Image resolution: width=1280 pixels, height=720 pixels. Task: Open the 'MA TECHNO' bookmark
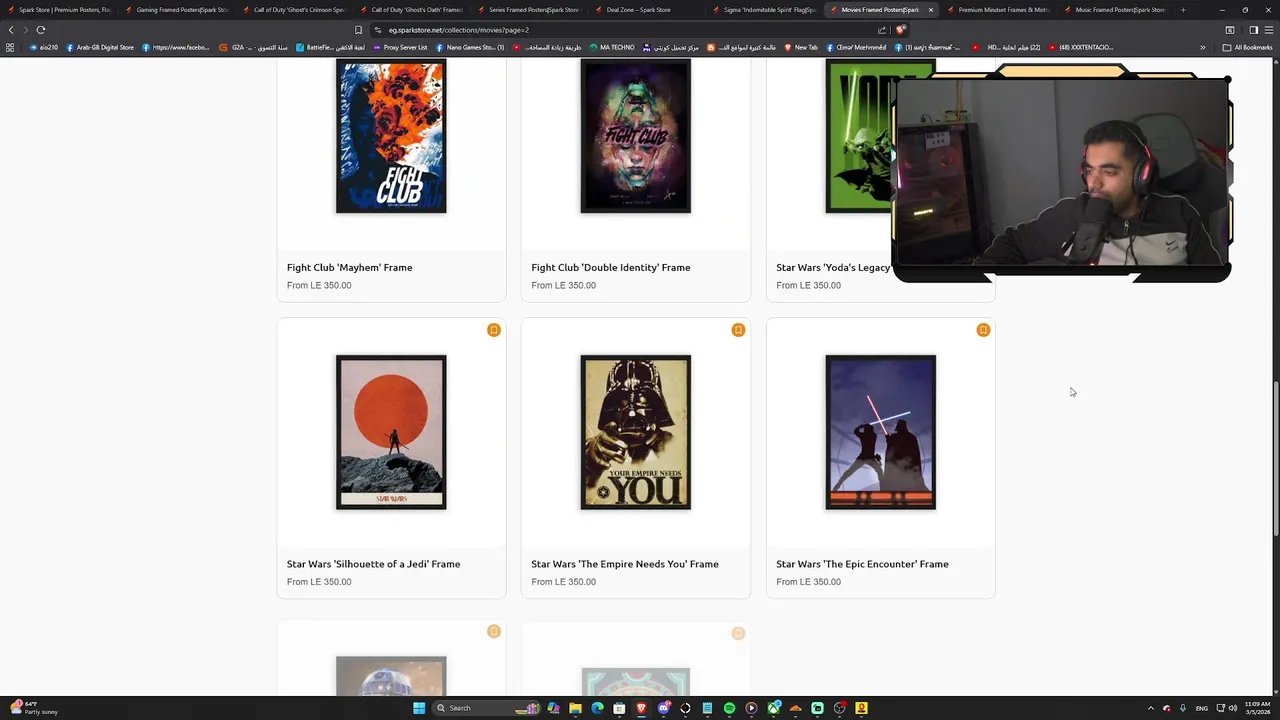click(x=612, y=47)
